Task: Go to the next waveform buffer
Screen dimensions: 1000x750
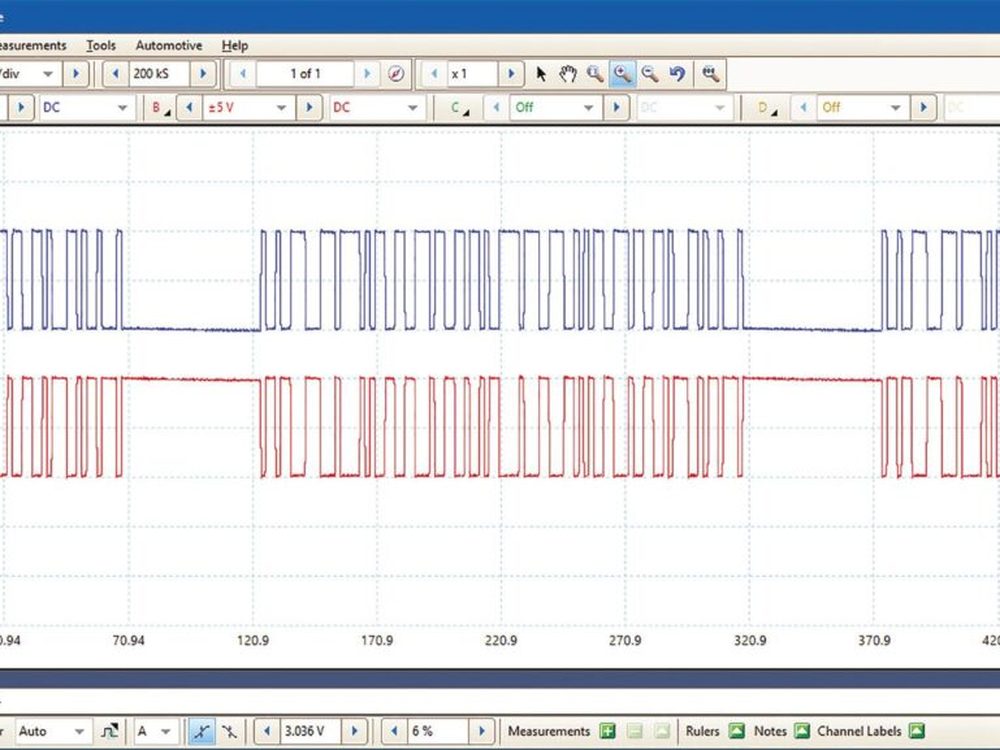Action: click(x=367, y=74)
